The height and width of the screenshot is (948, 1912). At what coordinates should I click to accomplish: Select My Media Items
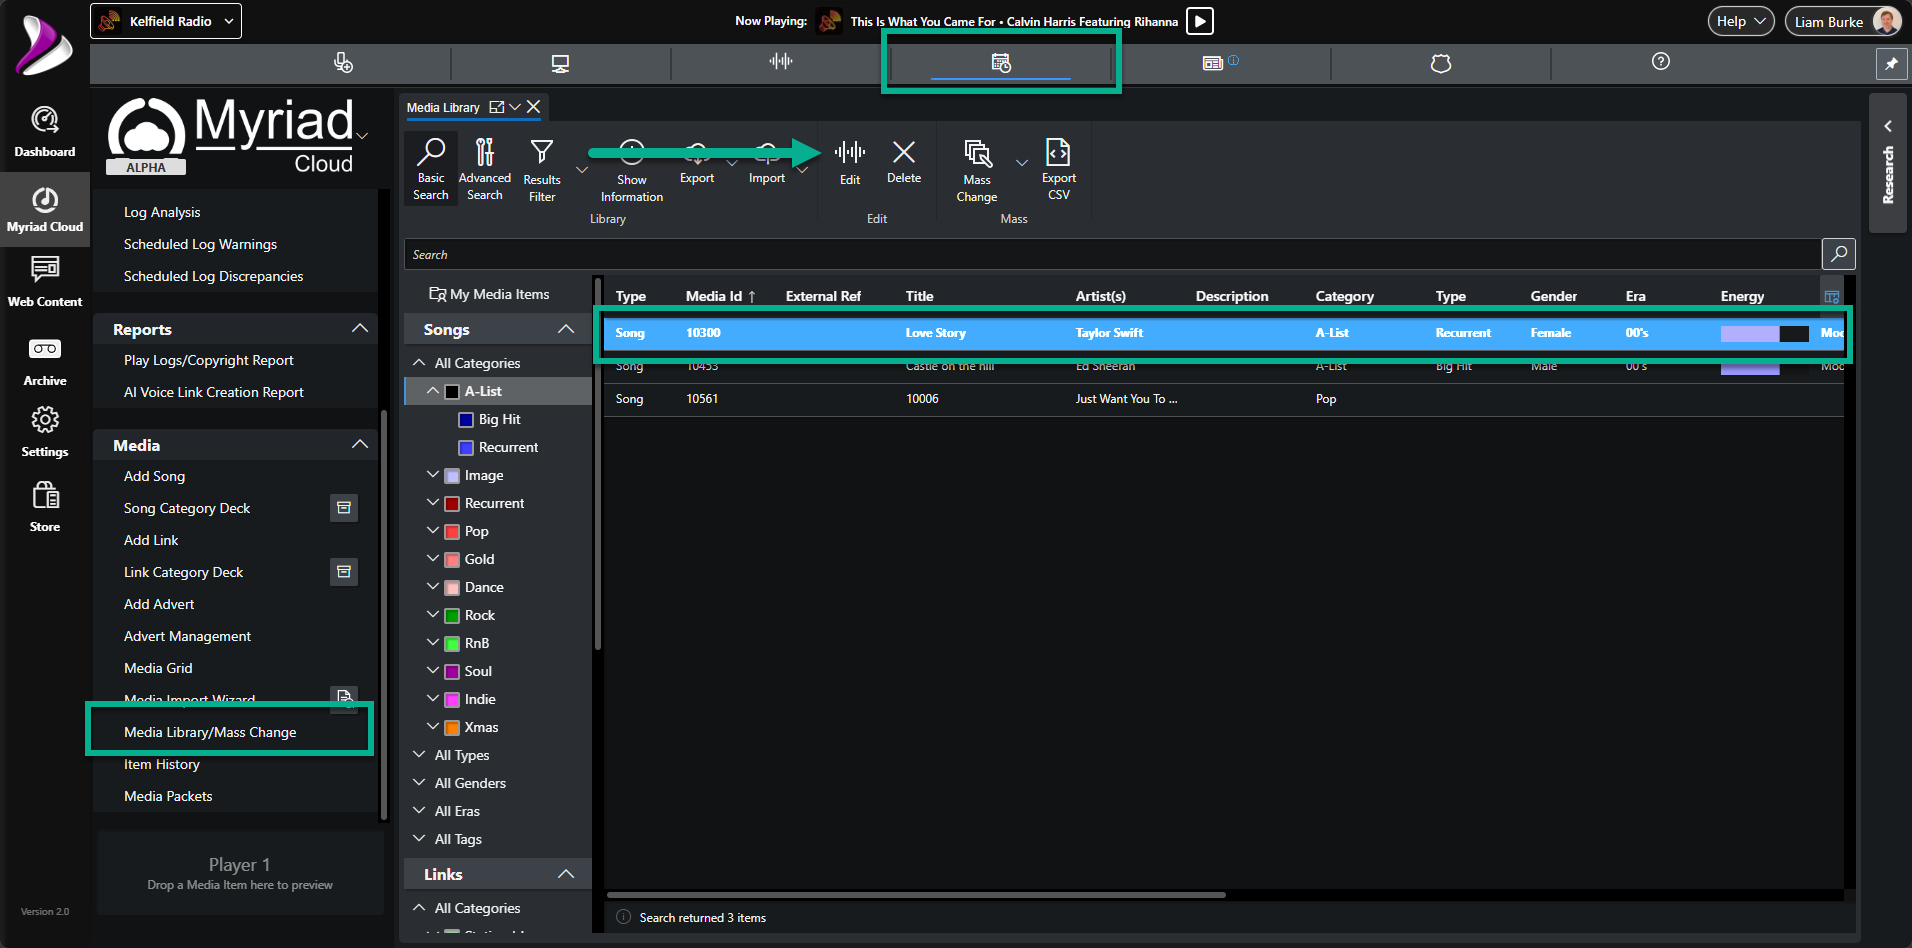(x=489, y=294)
